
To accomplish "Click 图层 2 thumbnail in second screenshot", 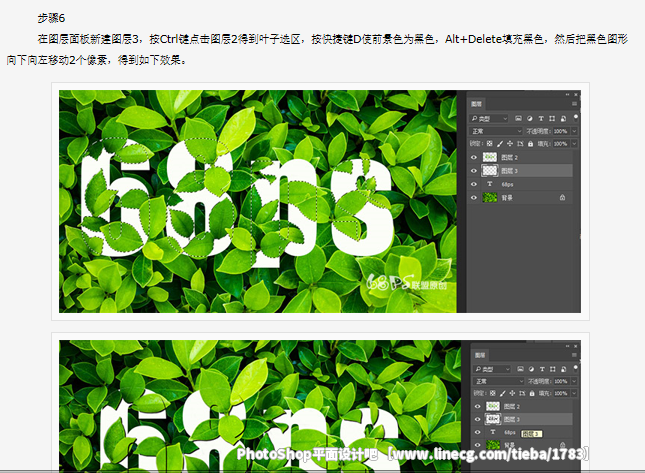I will coord(493,406).
